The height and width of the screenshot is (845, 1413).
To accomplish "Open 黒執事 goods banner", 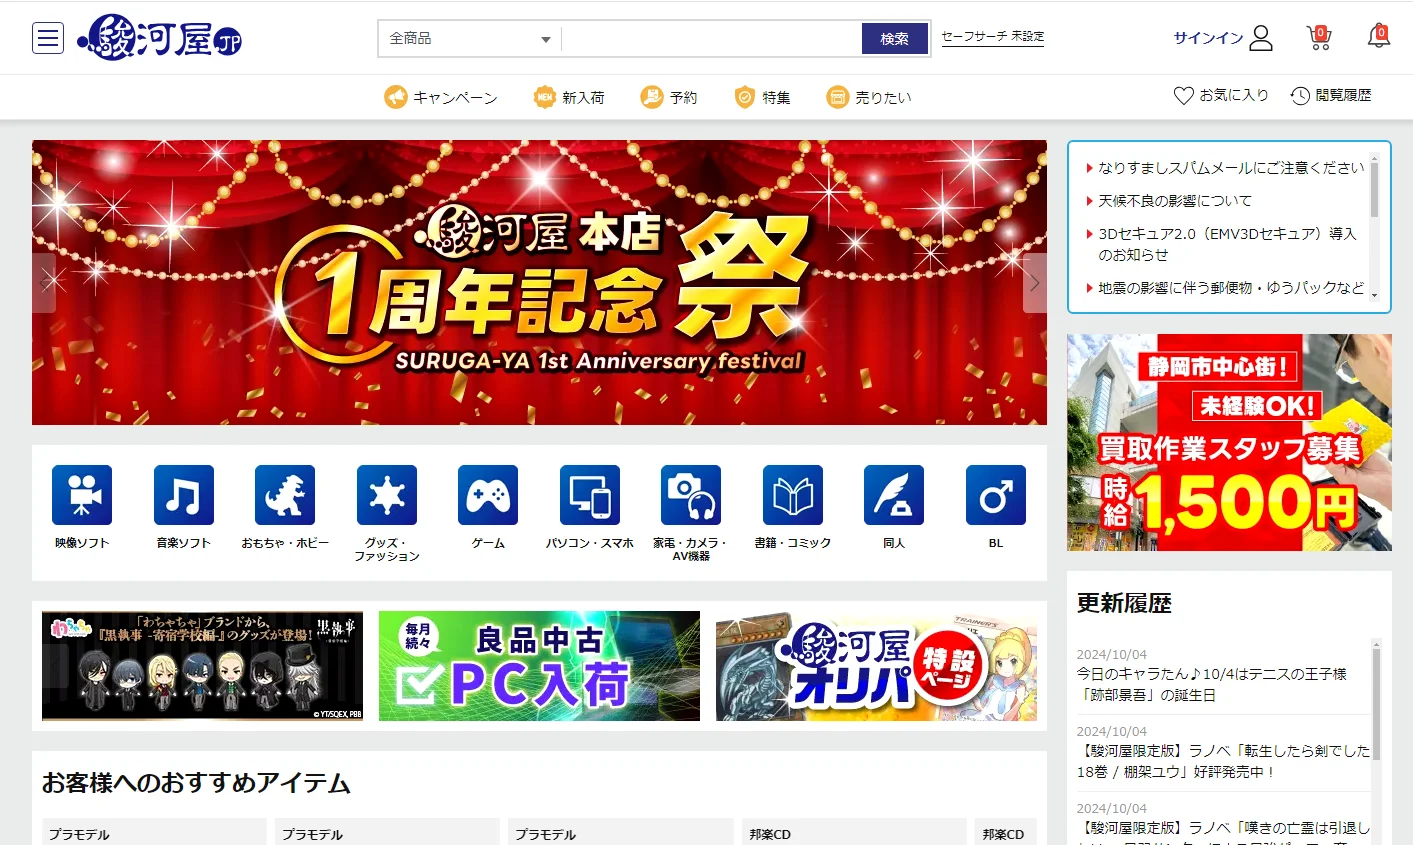I will pos(202,666).
